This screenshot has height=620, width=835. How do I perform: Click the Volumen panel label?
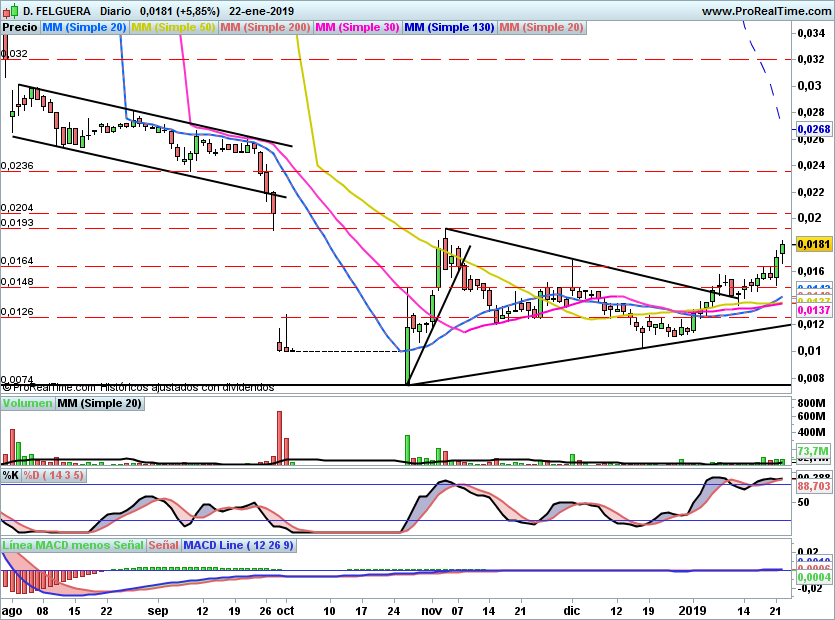tap(27, 403)
